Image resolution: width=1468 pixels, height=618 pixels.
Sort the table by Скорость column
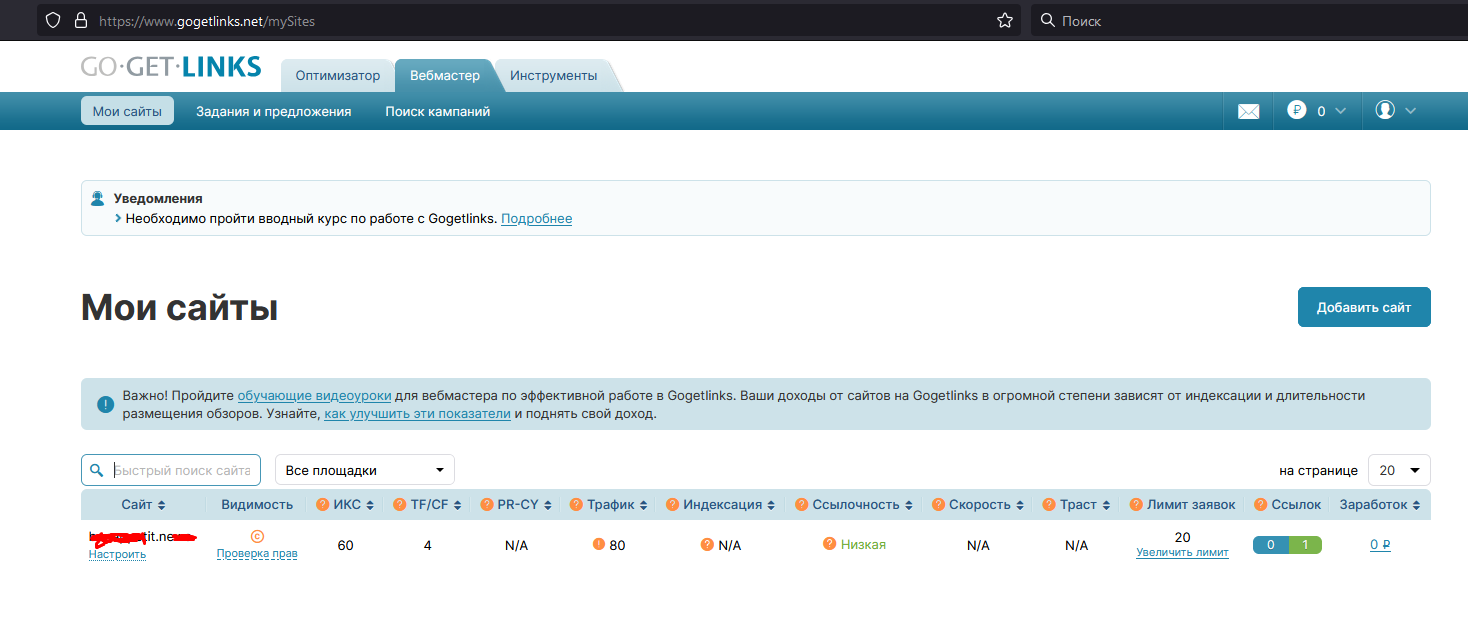986,505
